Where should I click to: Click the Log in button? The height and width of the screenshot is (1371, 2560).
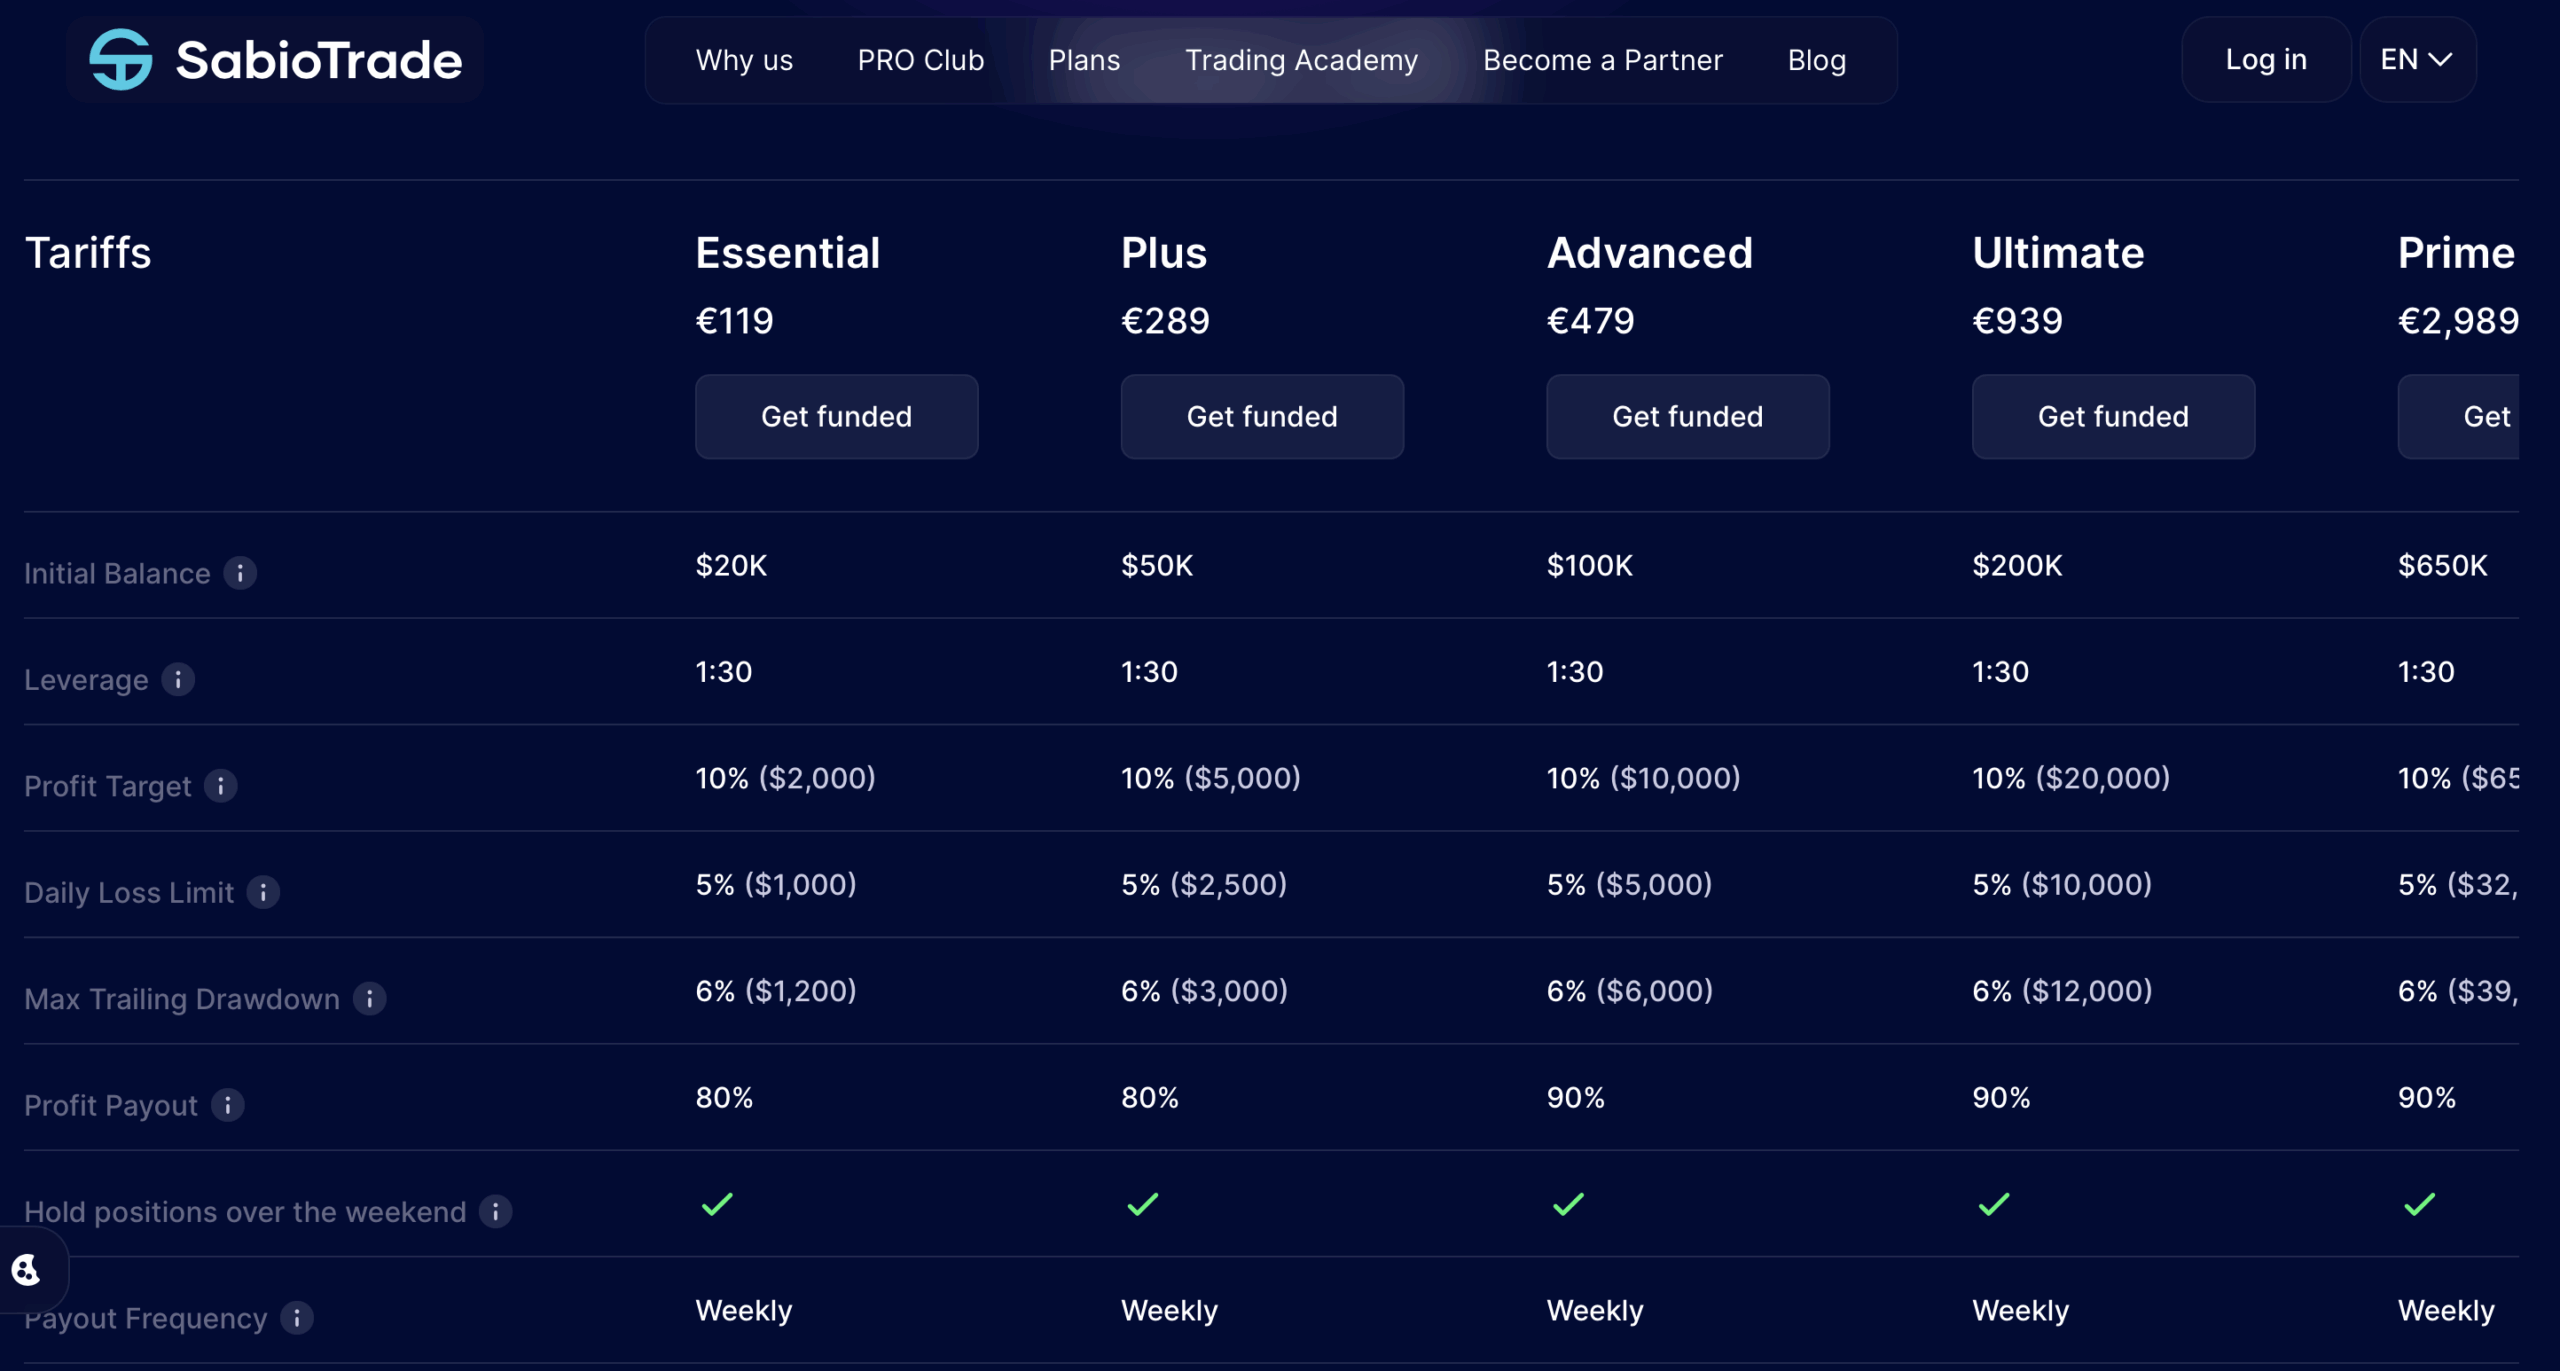(x=2266, y=60)
